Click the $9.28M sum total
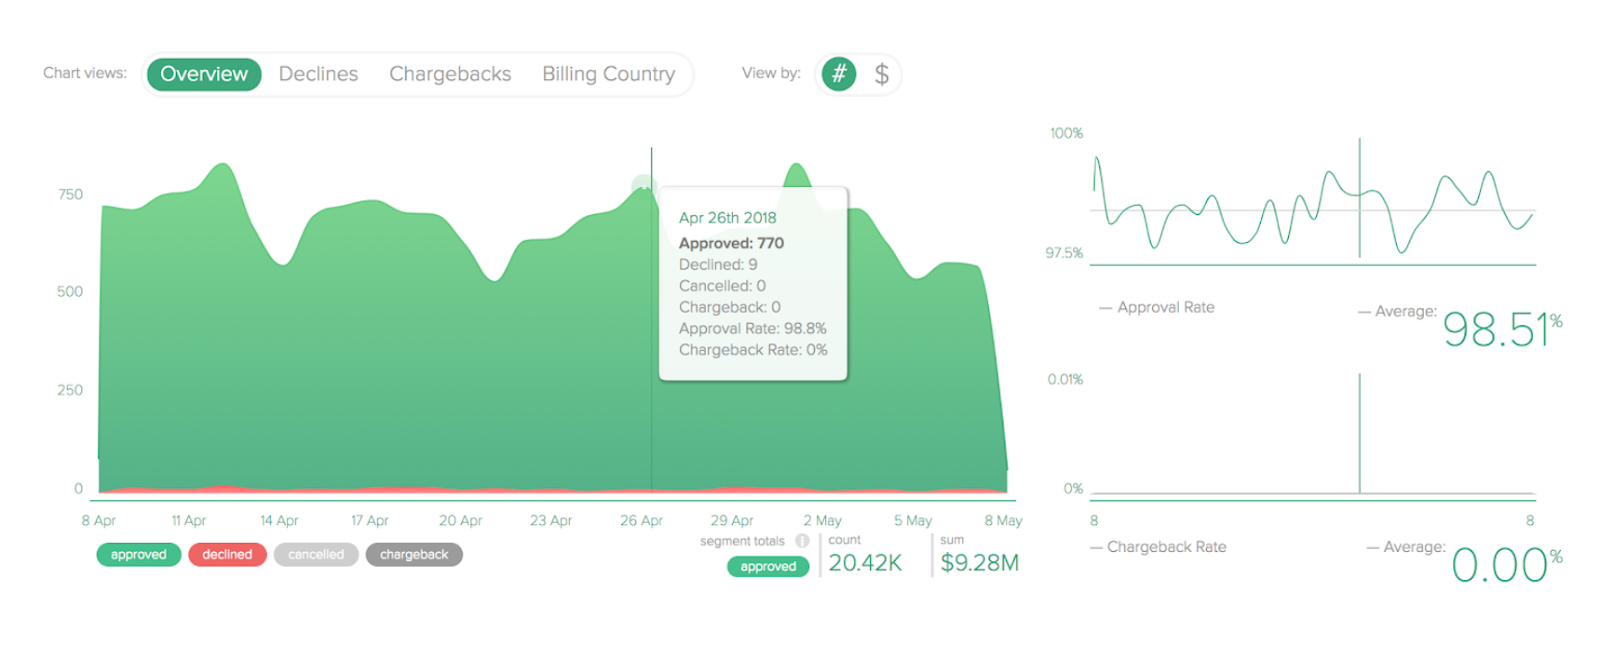1600x672 pixels. [x=979, y=563]
